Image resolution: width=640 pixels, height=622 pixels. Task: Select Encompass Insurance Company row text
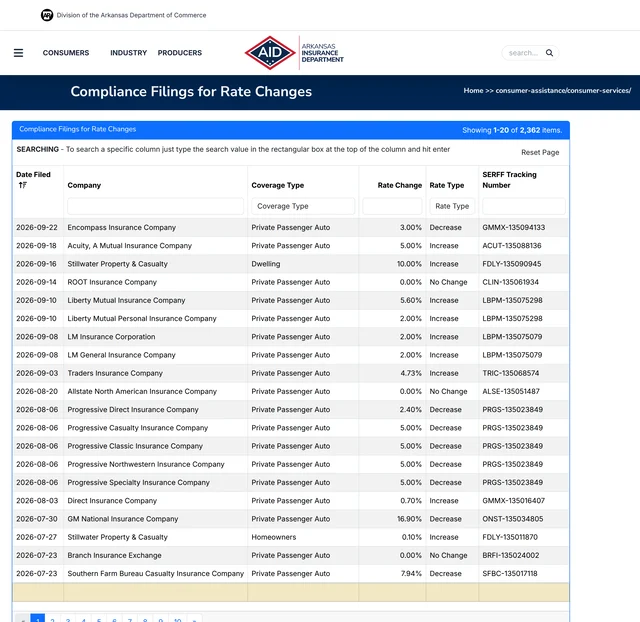(122, 227)
